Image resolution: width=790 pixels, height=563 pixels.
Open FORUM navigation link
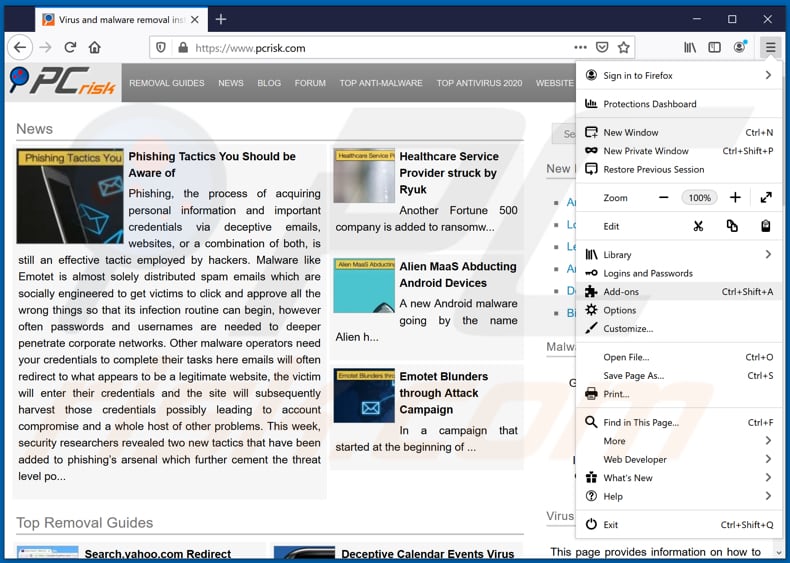310,83
